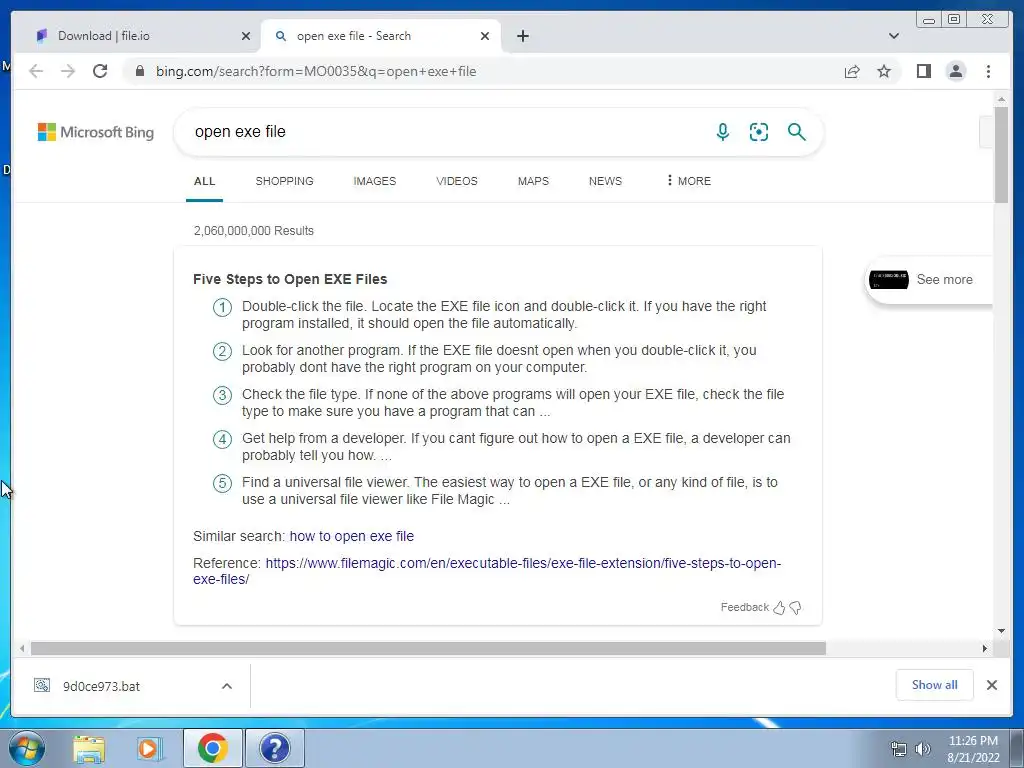Switch to MAPS results

tap(533, 181)
